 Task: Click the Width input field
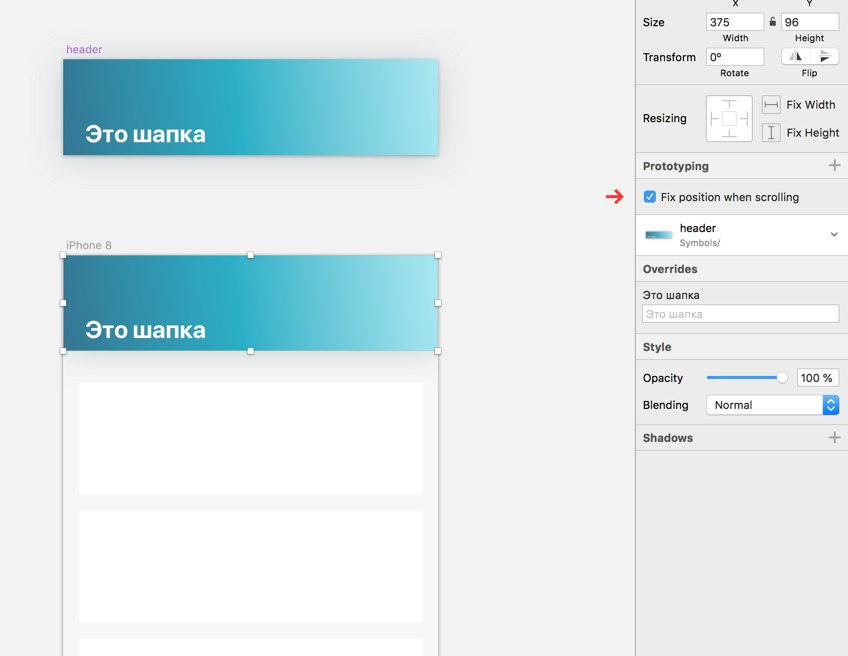[x=734, y=22]
